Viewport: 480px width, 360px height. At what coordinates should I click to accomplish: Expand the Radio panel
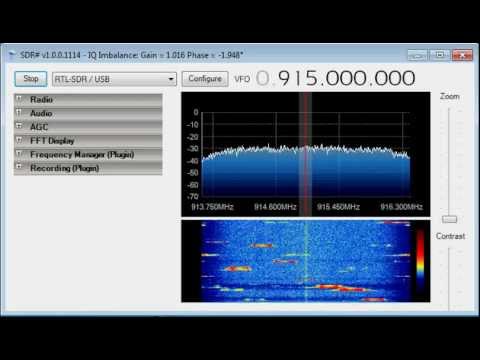click(88, 99)
